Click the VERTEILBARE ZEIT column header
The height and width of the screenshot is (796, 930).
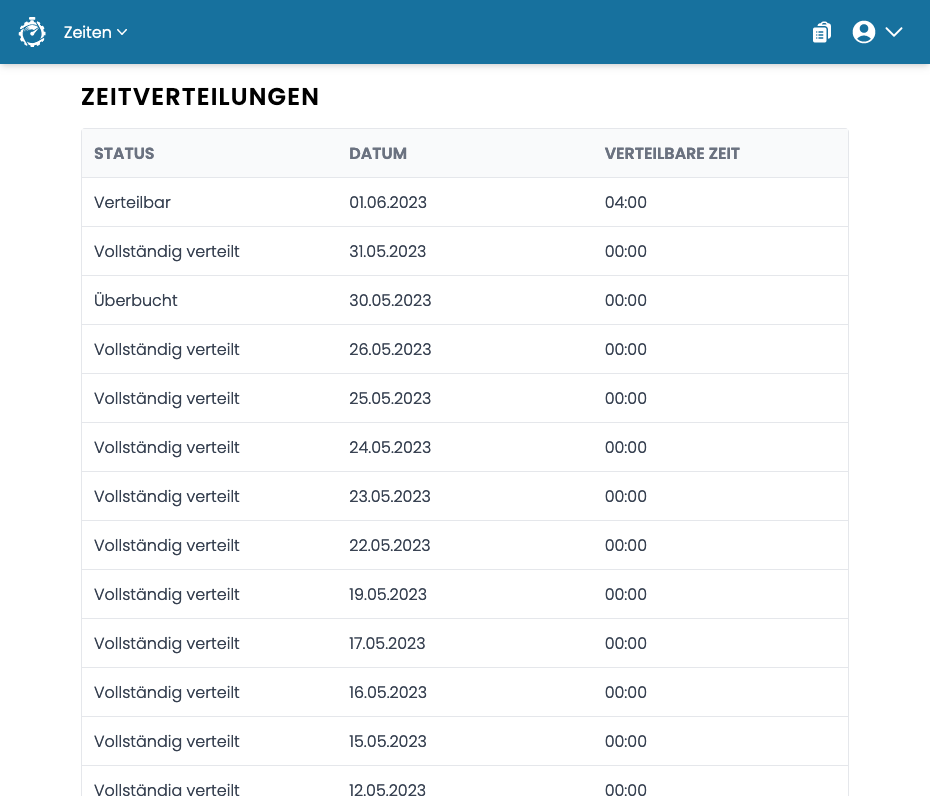672,154
